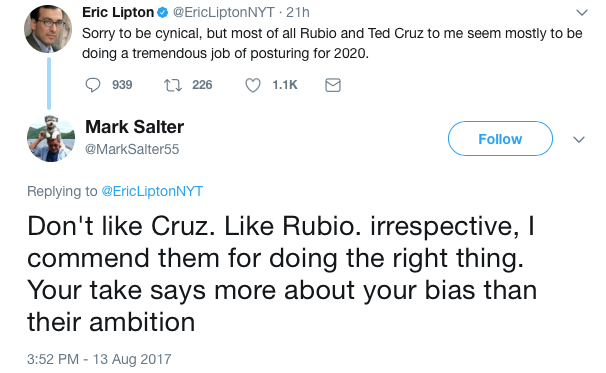Follow Mark Salter
This screenshot has width=606, height=373.
click(x=500, y=138)
